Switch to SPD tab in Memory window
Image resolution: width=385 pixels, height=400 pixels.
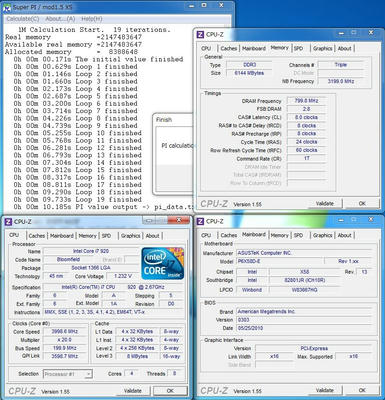click(x=298, y=48)
